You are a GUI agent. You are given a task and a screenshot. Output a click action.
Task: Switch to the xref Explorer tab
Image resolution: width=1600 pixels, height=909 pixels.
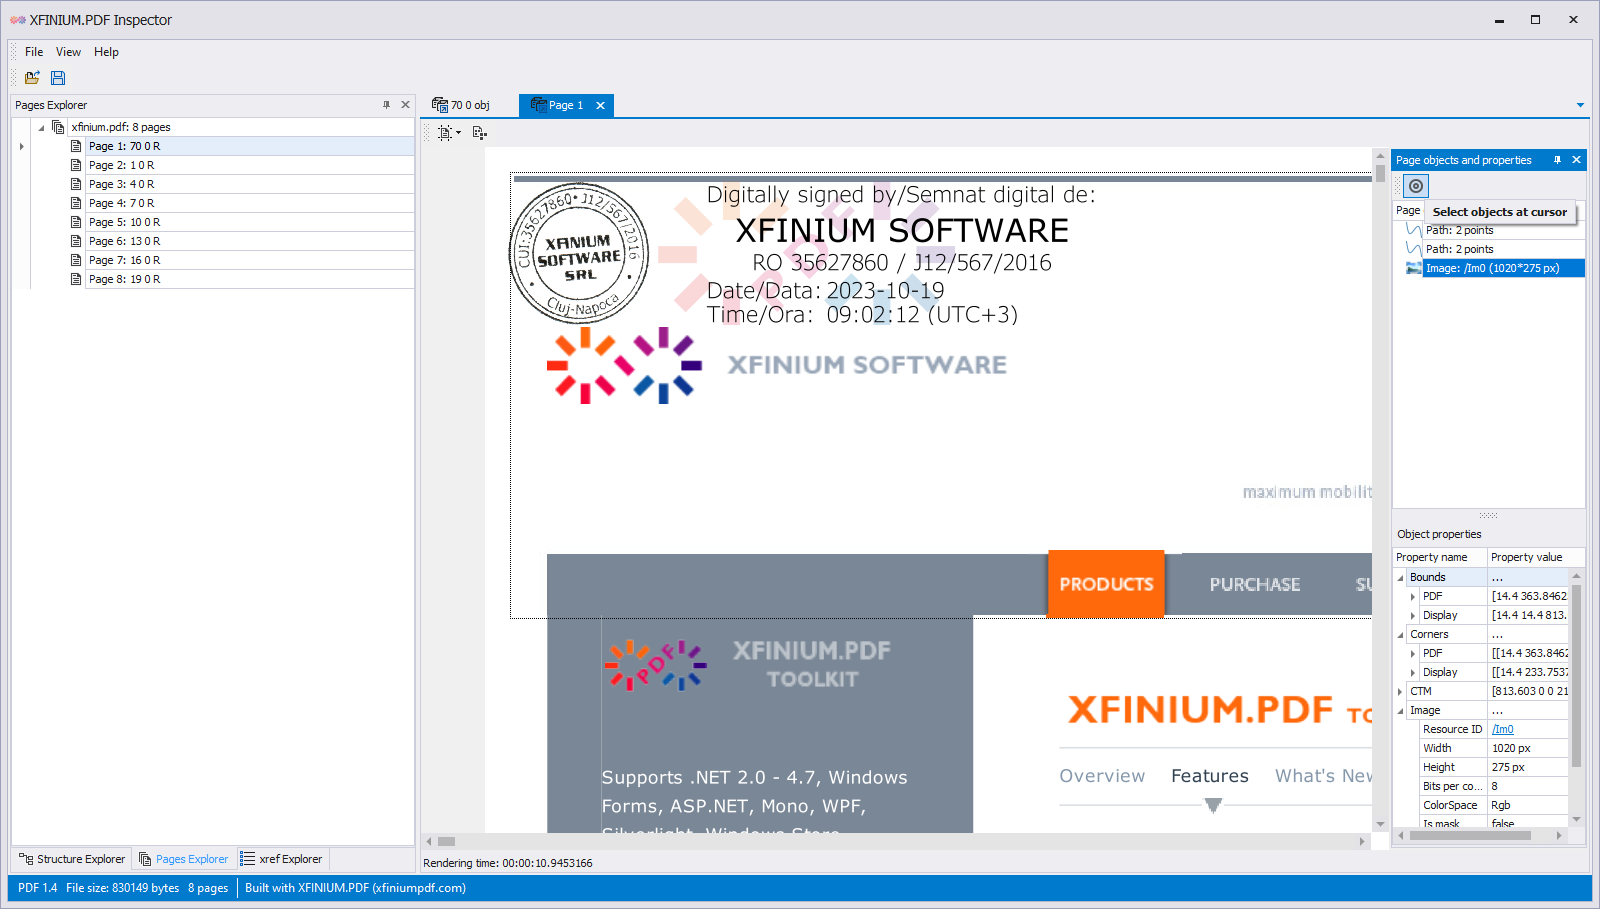[x=282, y=859]
